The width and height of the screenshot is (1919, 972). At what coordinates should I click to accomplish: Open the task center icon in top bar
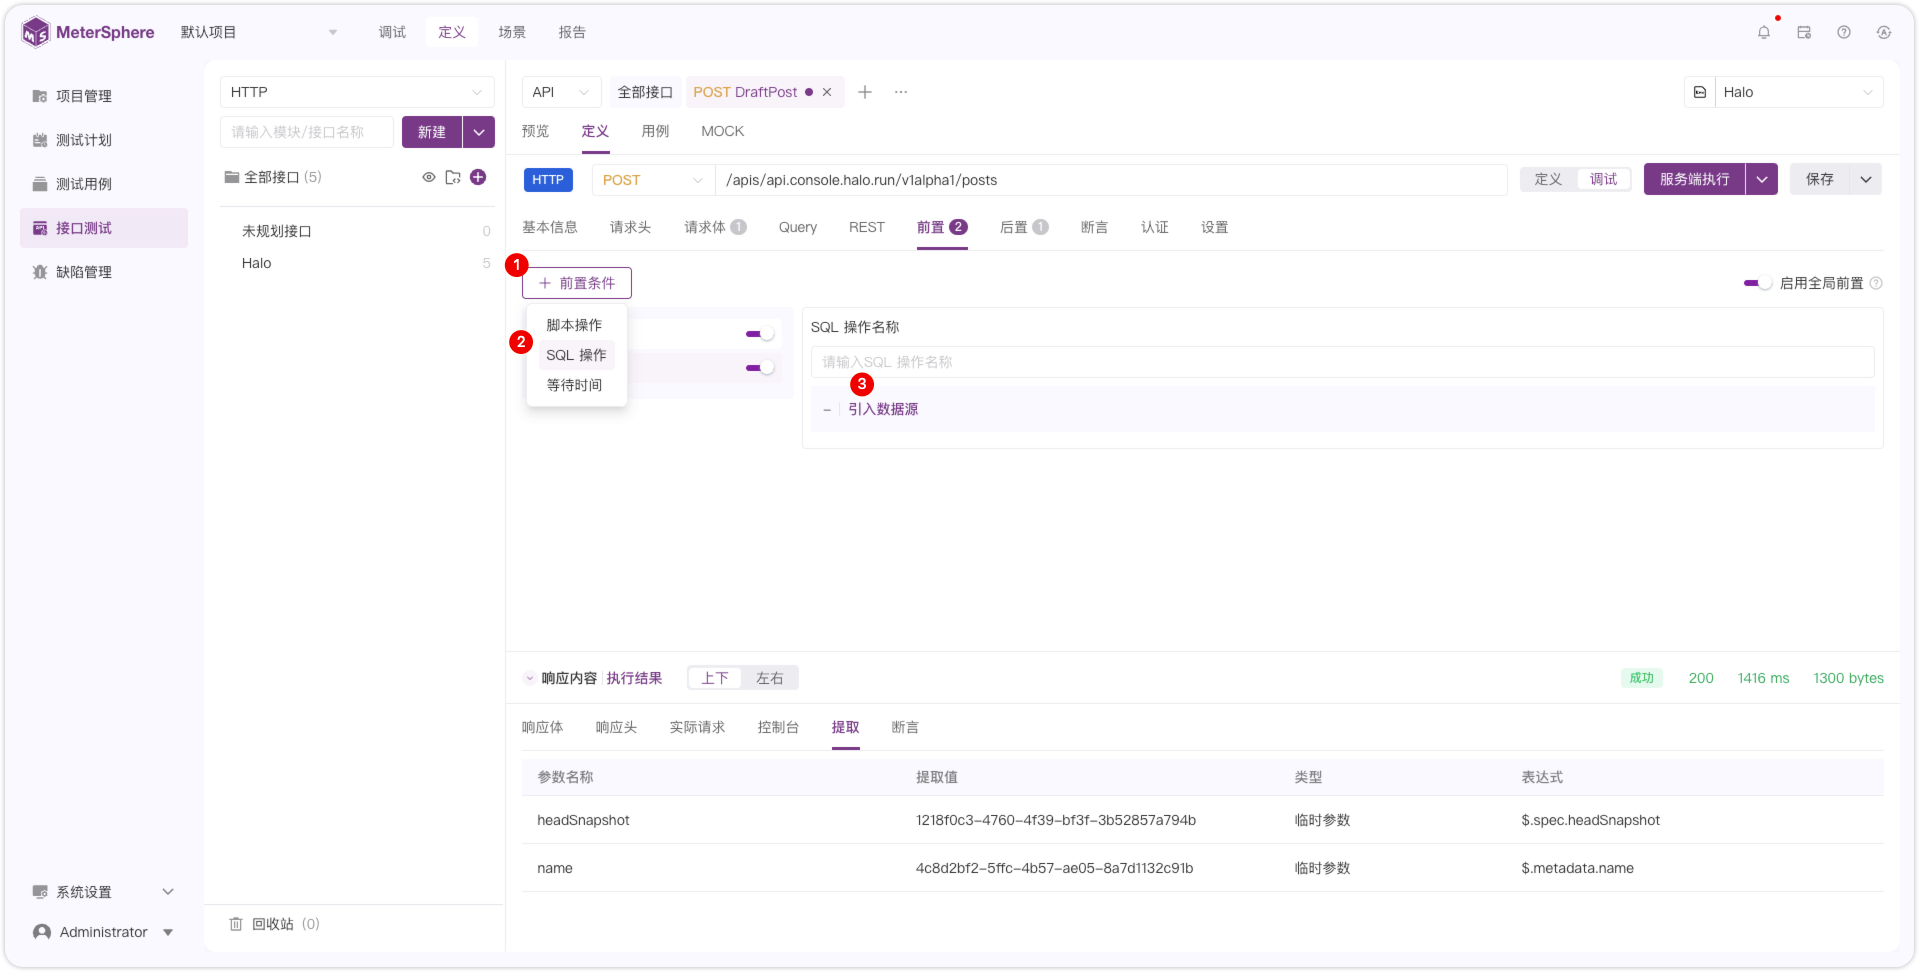tap(1804, 32)
